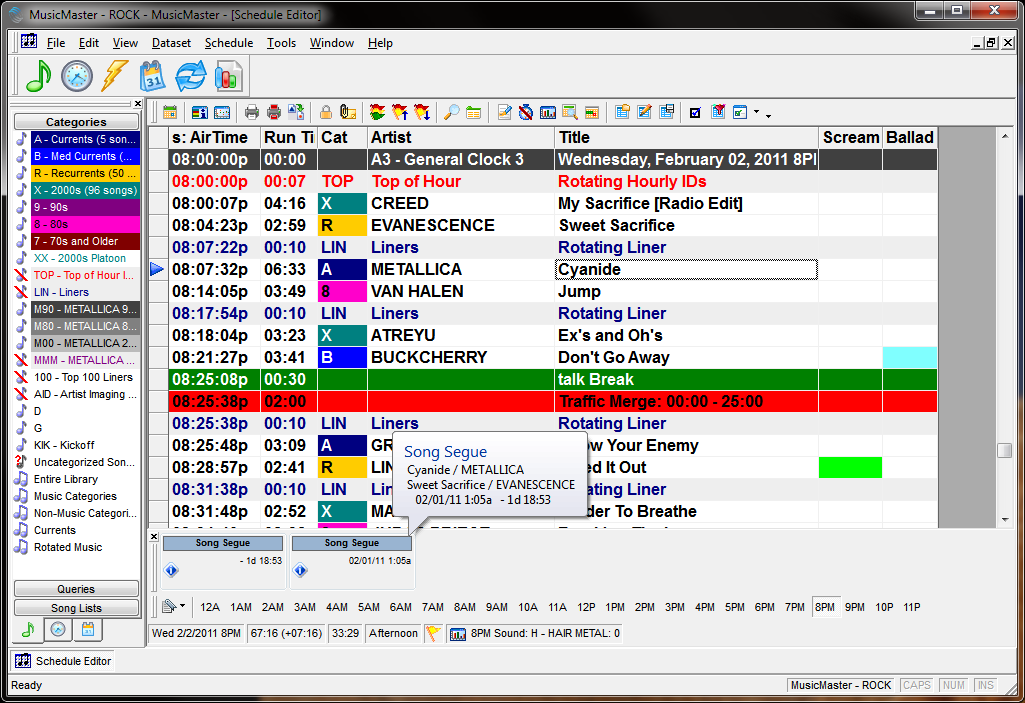Viewport: 1025px width, 703px height.
Task: Click the Song Lists button
Action: click(x=76, y=608)
